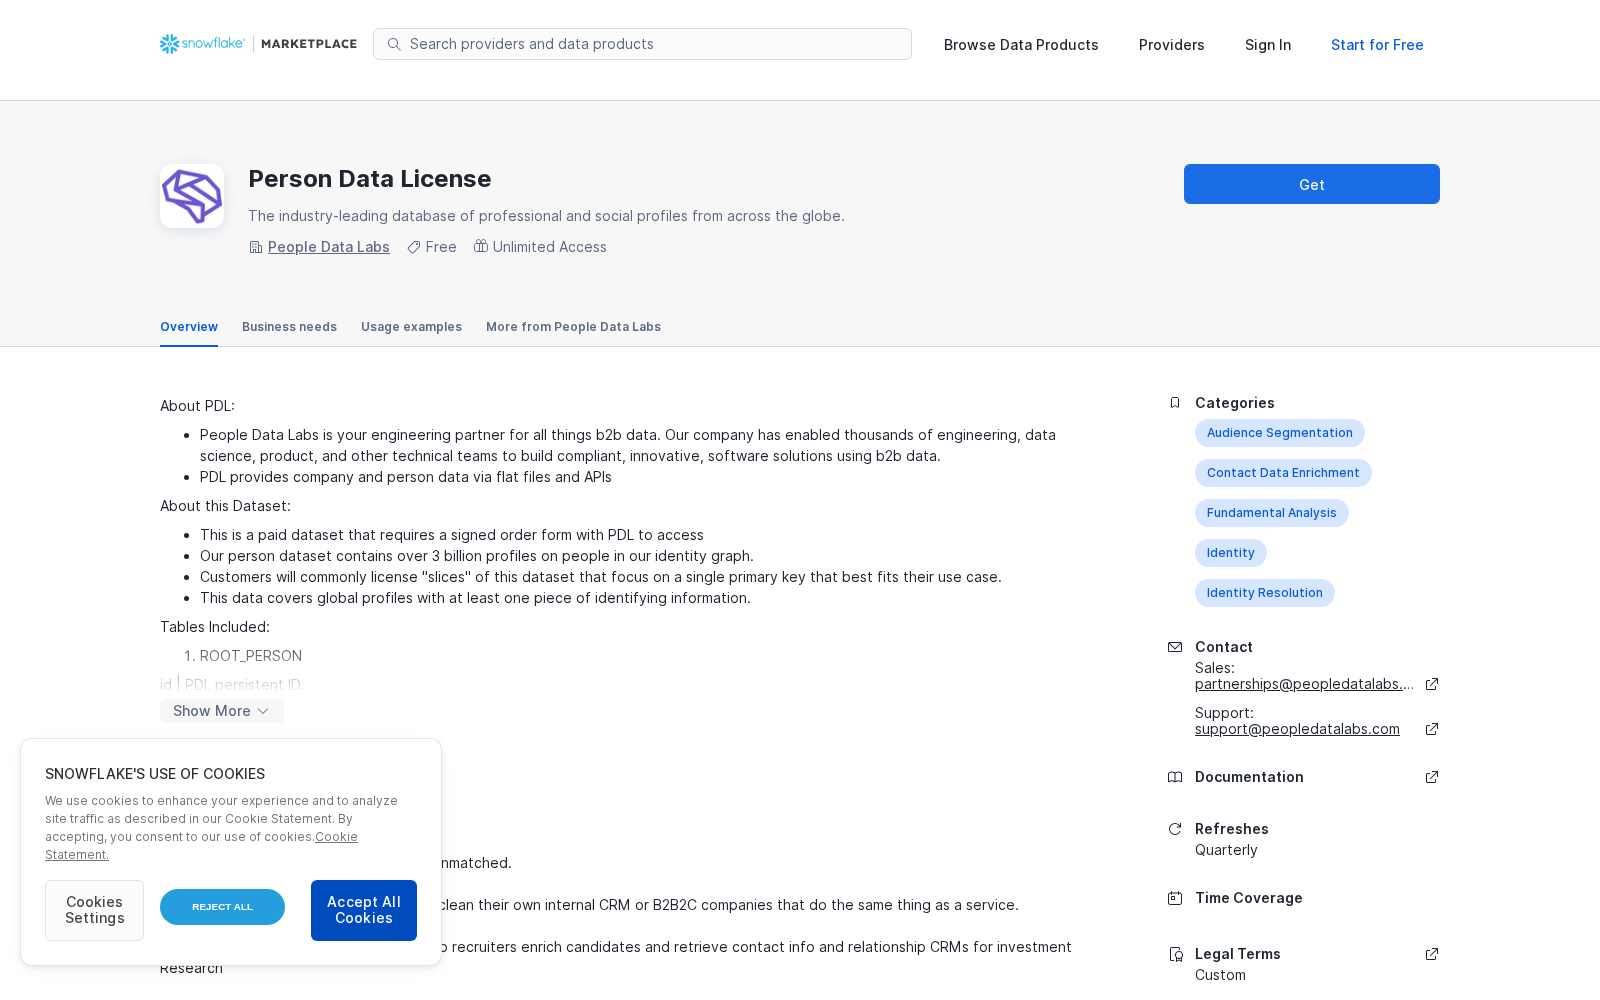Click the Snowflake Marketplace logo
Screen dimensions: 1600x1000
click(x=258, y=44)
